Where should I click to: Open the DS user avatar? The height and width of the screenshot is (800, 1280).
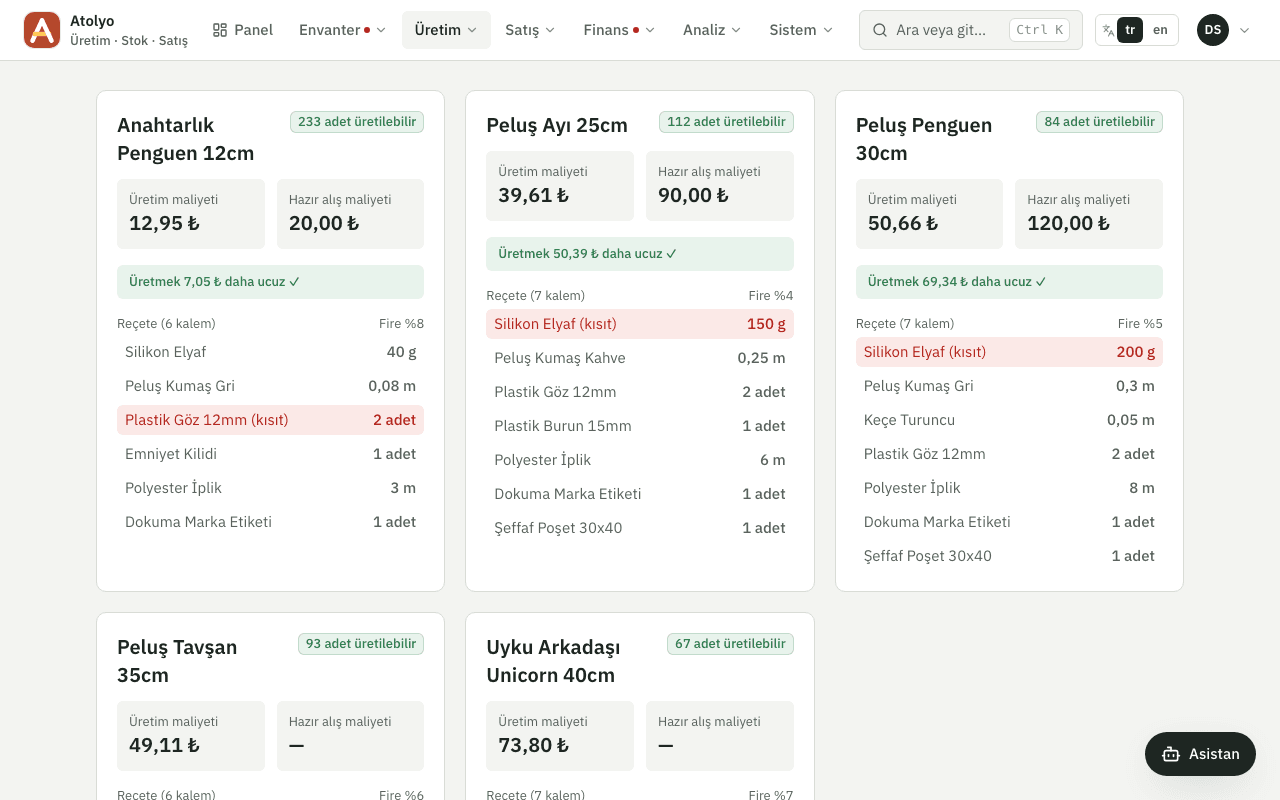click(x=1213, y=30)
